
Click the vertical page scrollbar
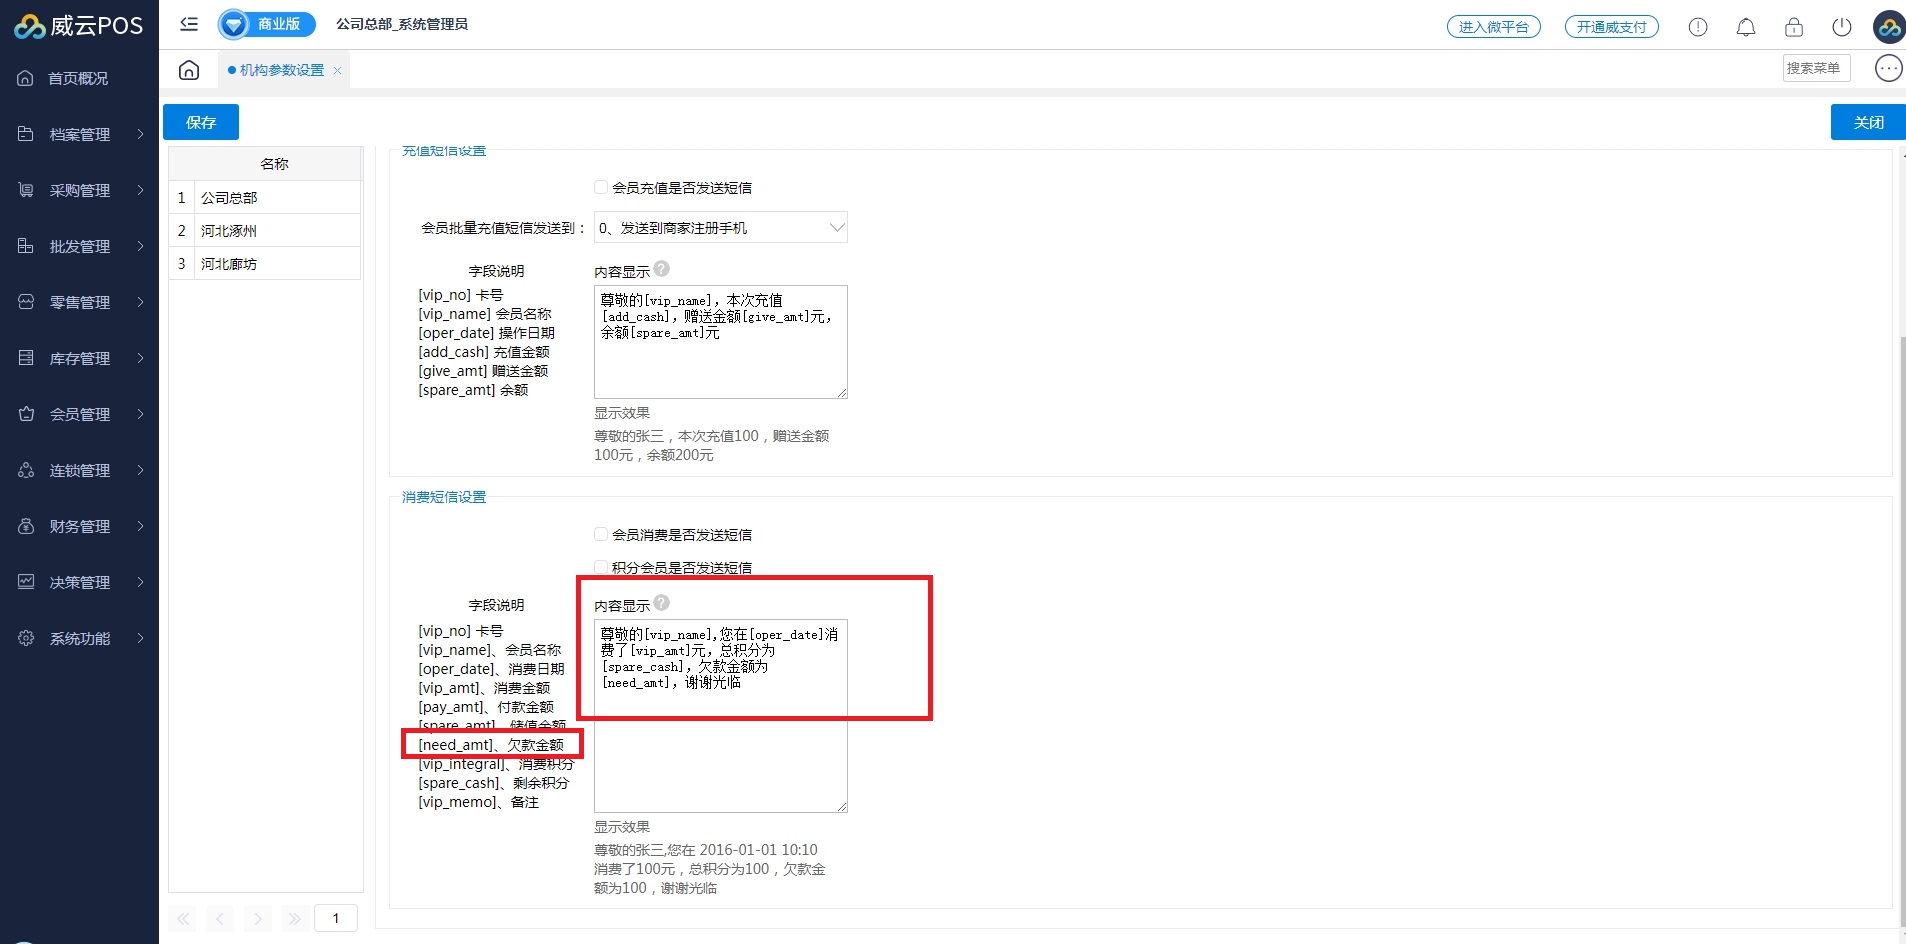point(1902,600)
